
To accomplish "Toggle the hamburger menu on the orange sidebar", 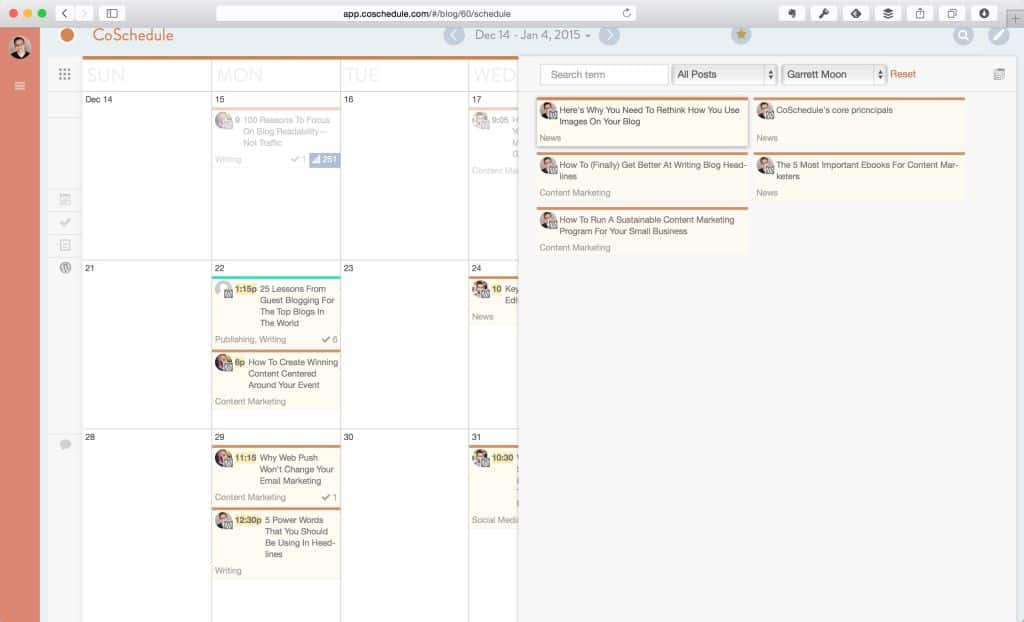I will click(x=19, y=85).
